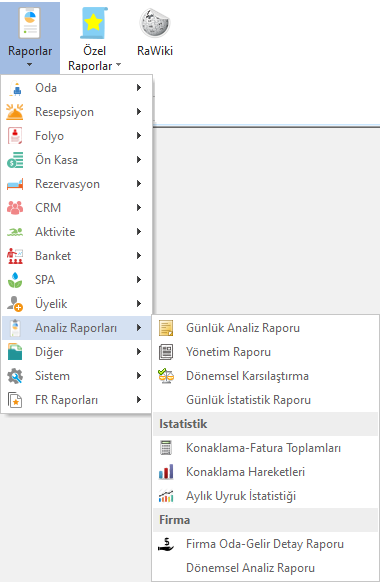380x582 pixels.
Task: Expand the Sistem submenu arrow
Action: pyautogui.click(x=139, y=376)
